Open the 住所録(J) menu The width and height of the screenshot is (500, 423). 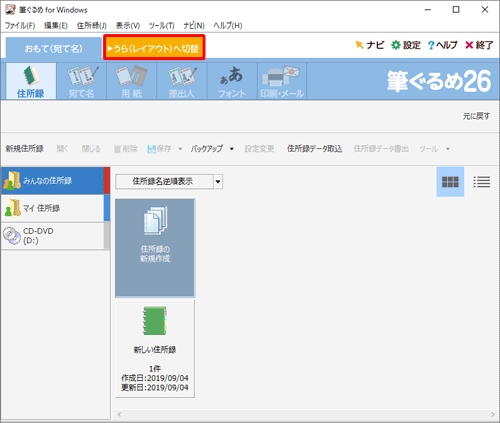point(92,26)
